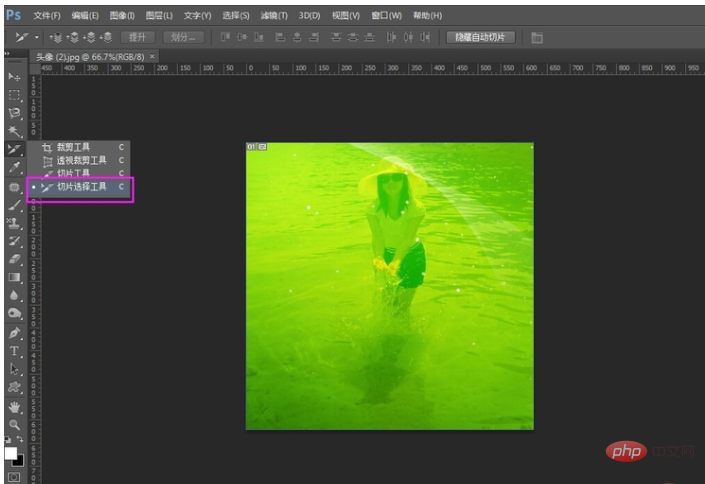Select the Lasso tool
Screen dimensions: 705x484
point(14,112)
